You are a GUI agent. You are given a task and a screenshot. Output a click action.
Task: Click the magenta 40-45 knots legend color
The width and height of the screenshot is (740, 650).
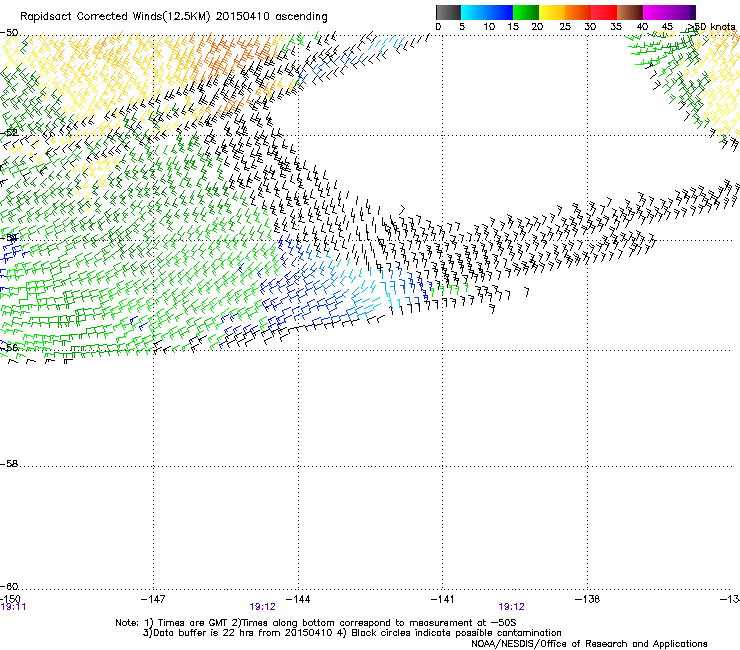[658, 12]
